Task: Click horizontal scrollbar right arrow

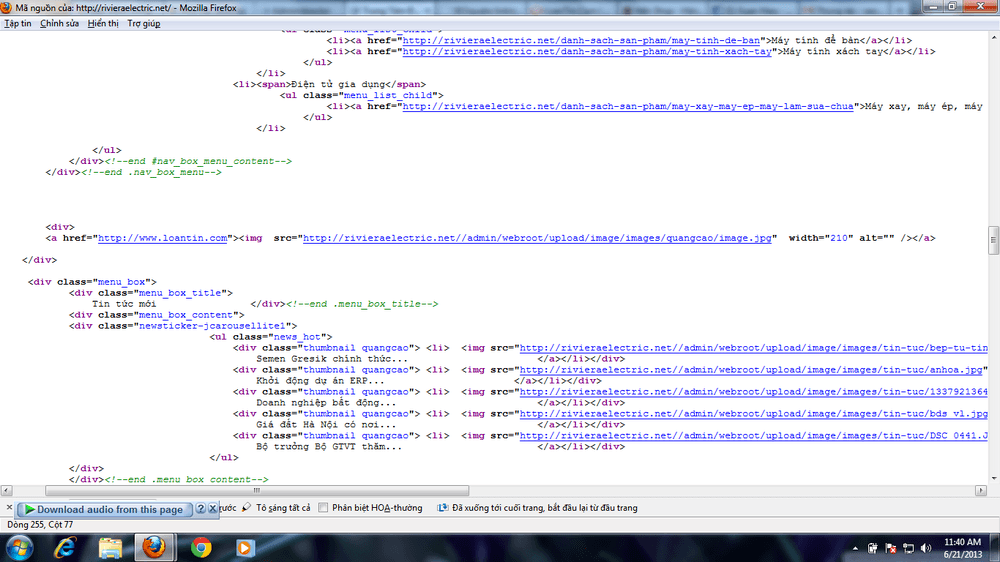Action: pyautogui.click(x=981, y=491)
